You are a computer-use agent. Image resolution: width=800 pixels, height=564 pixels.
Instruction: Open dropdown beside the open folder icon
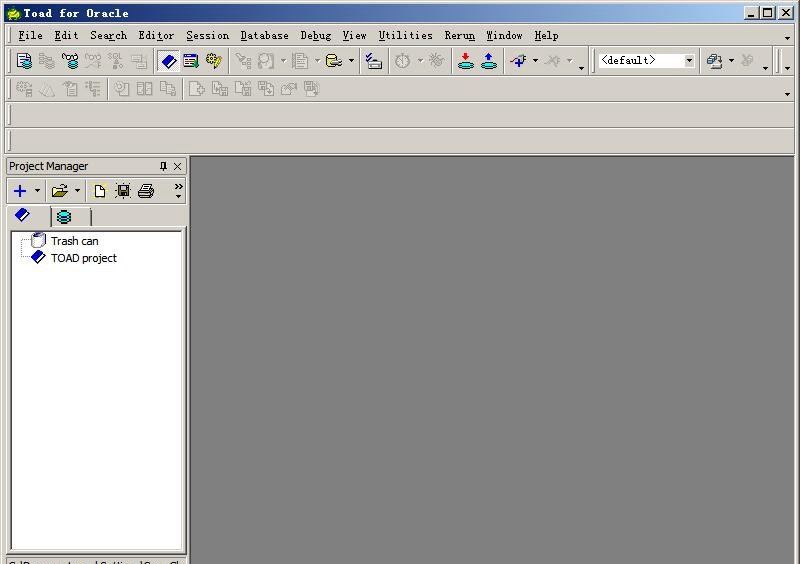click(x=77, y=191)
